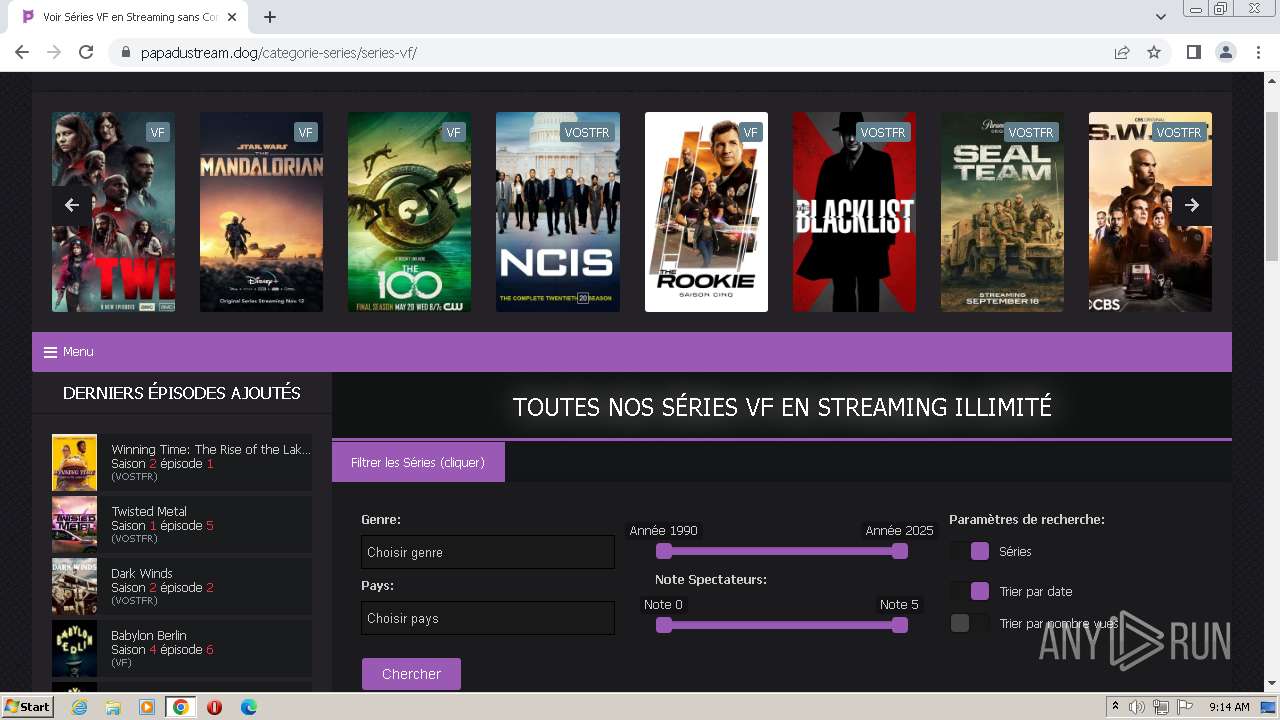Open the Choisir genre dropdown
Image resolution: width=1280 pixels, height=720 pixels.
(488, 552)
